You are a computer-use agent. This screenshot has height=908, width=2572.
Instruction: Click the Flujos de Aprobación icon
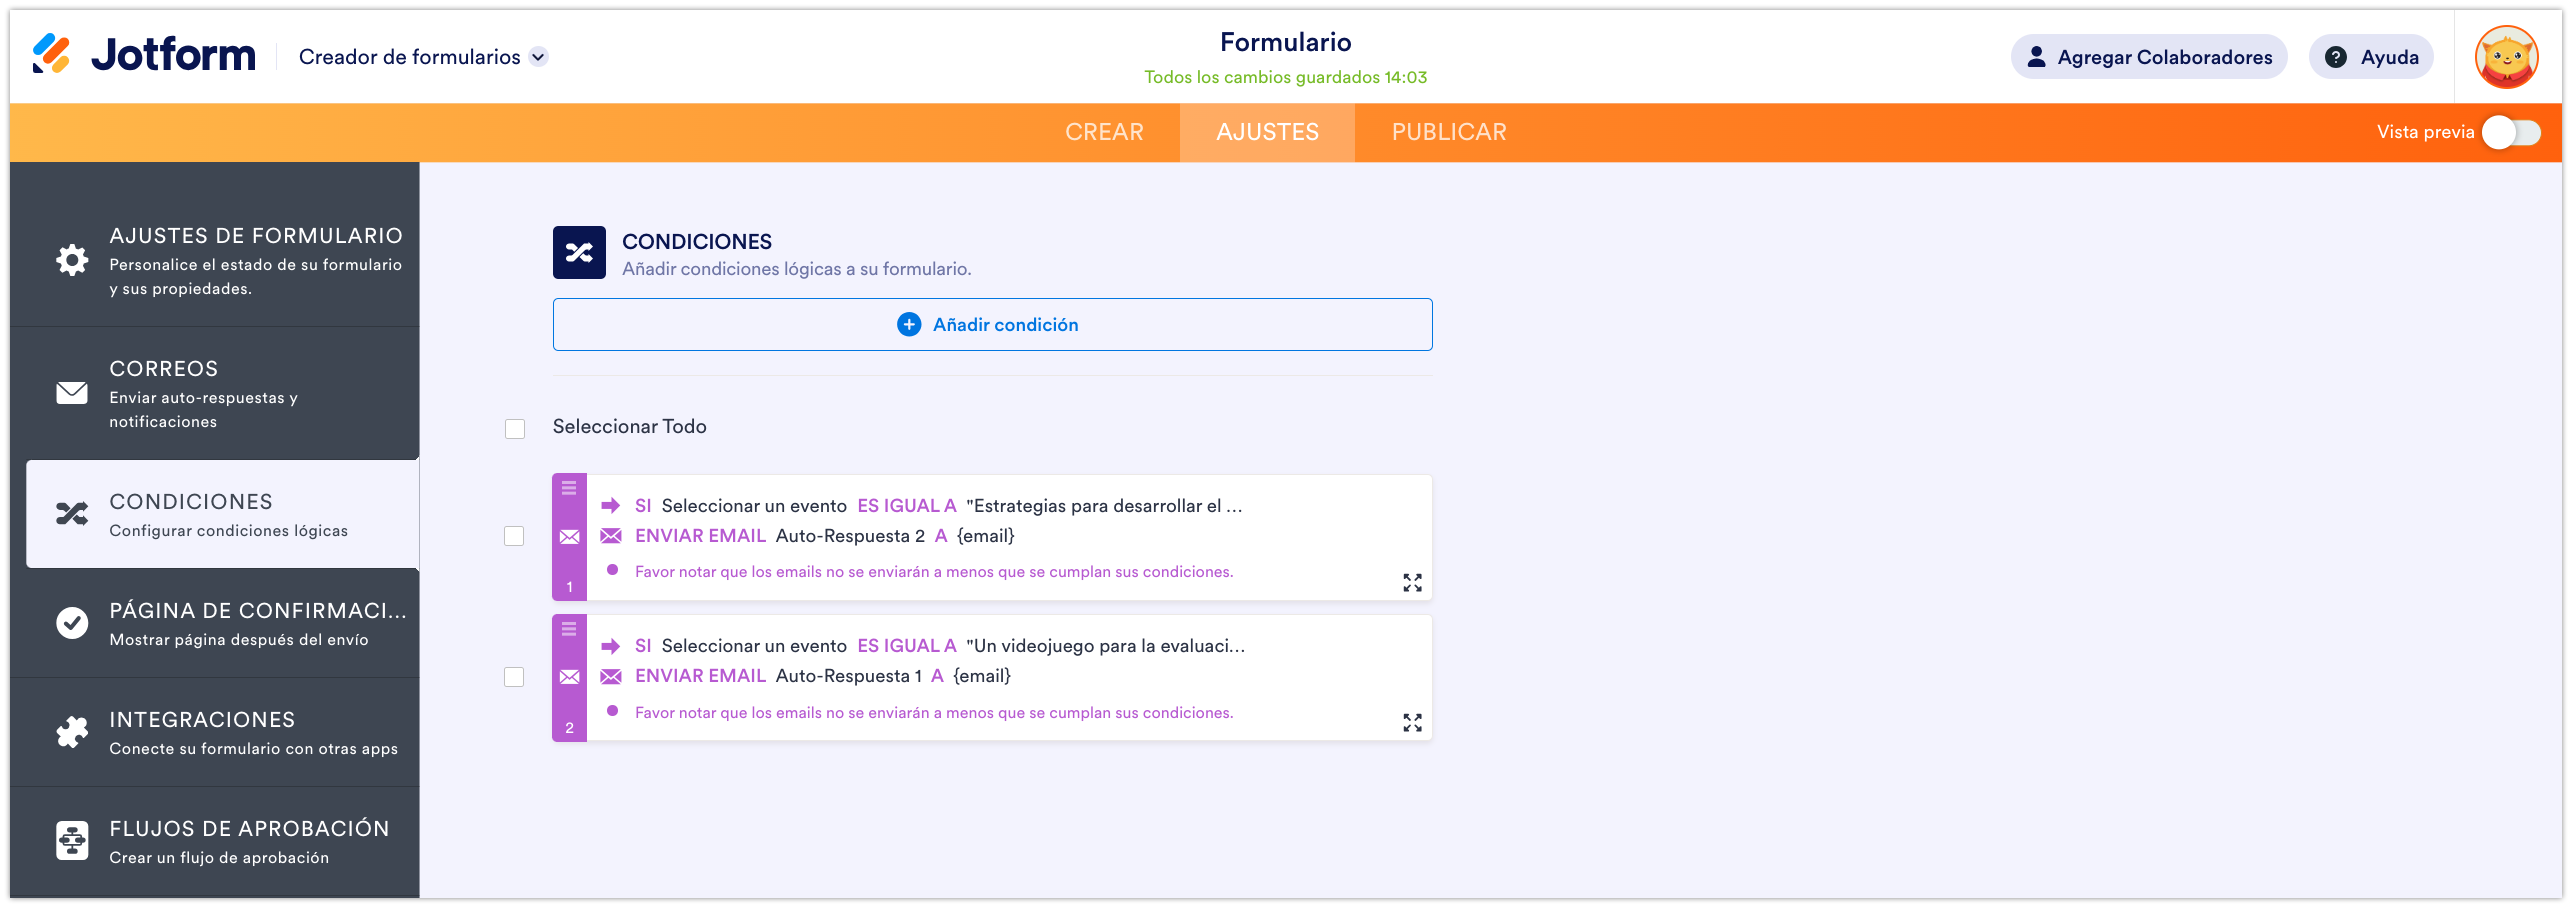coord(71,840)
